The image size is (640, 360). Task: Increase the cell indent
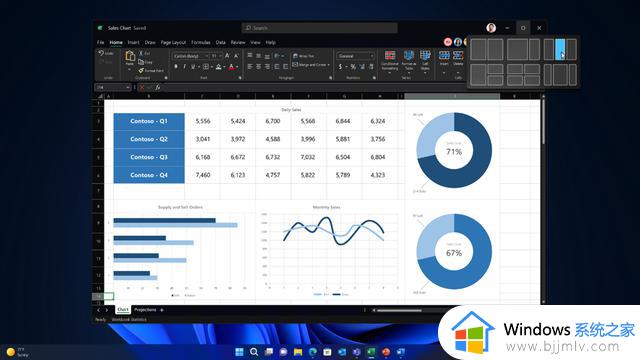tap(285, 67)
